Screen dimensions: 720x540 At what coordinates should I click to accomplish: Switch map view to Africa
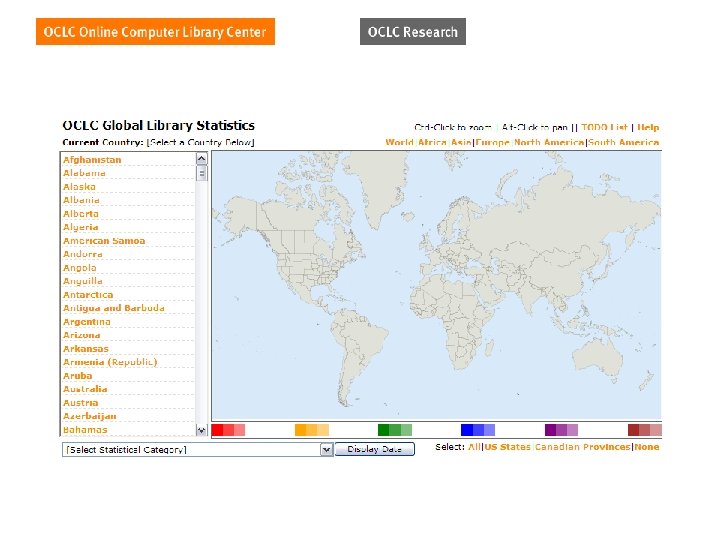[x=432, y=142]
